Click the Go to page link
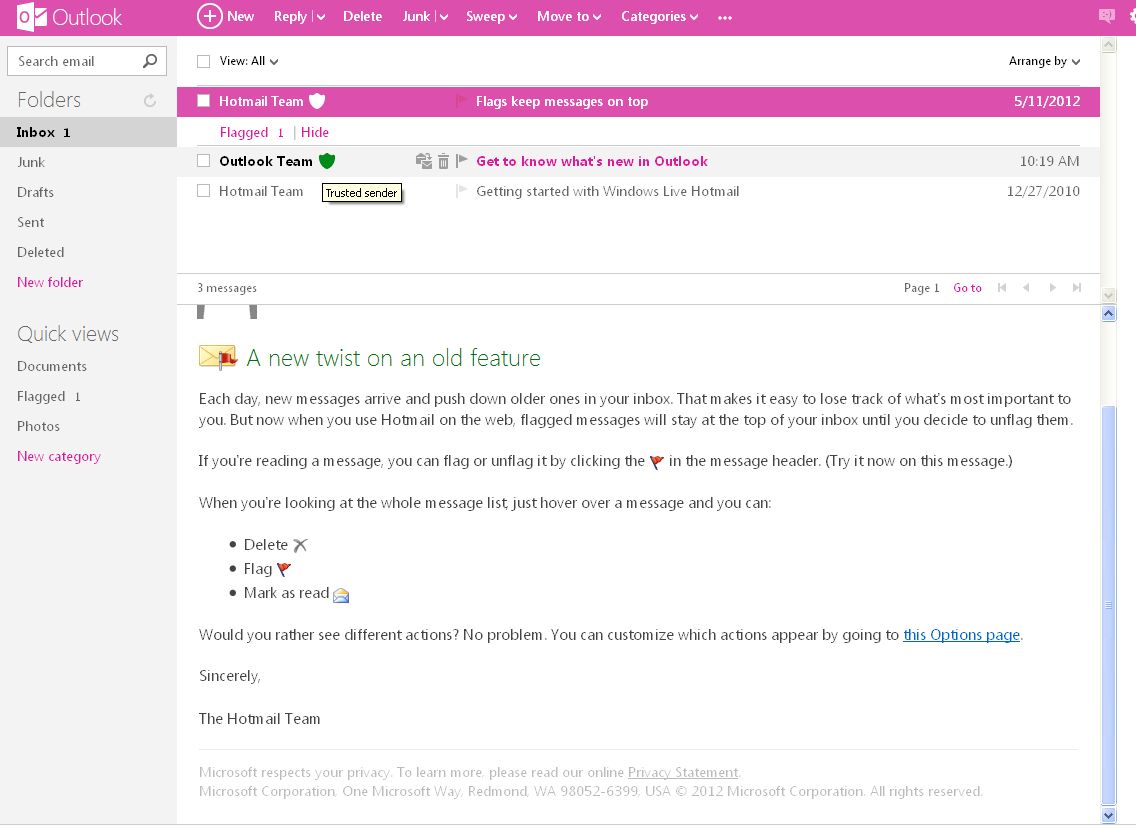This screenshot has width=1136, height=834. point(967,288)
